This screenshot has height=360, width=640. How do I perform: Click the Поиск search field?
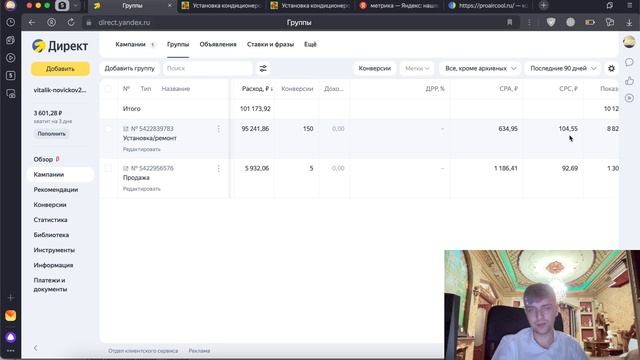207,69
